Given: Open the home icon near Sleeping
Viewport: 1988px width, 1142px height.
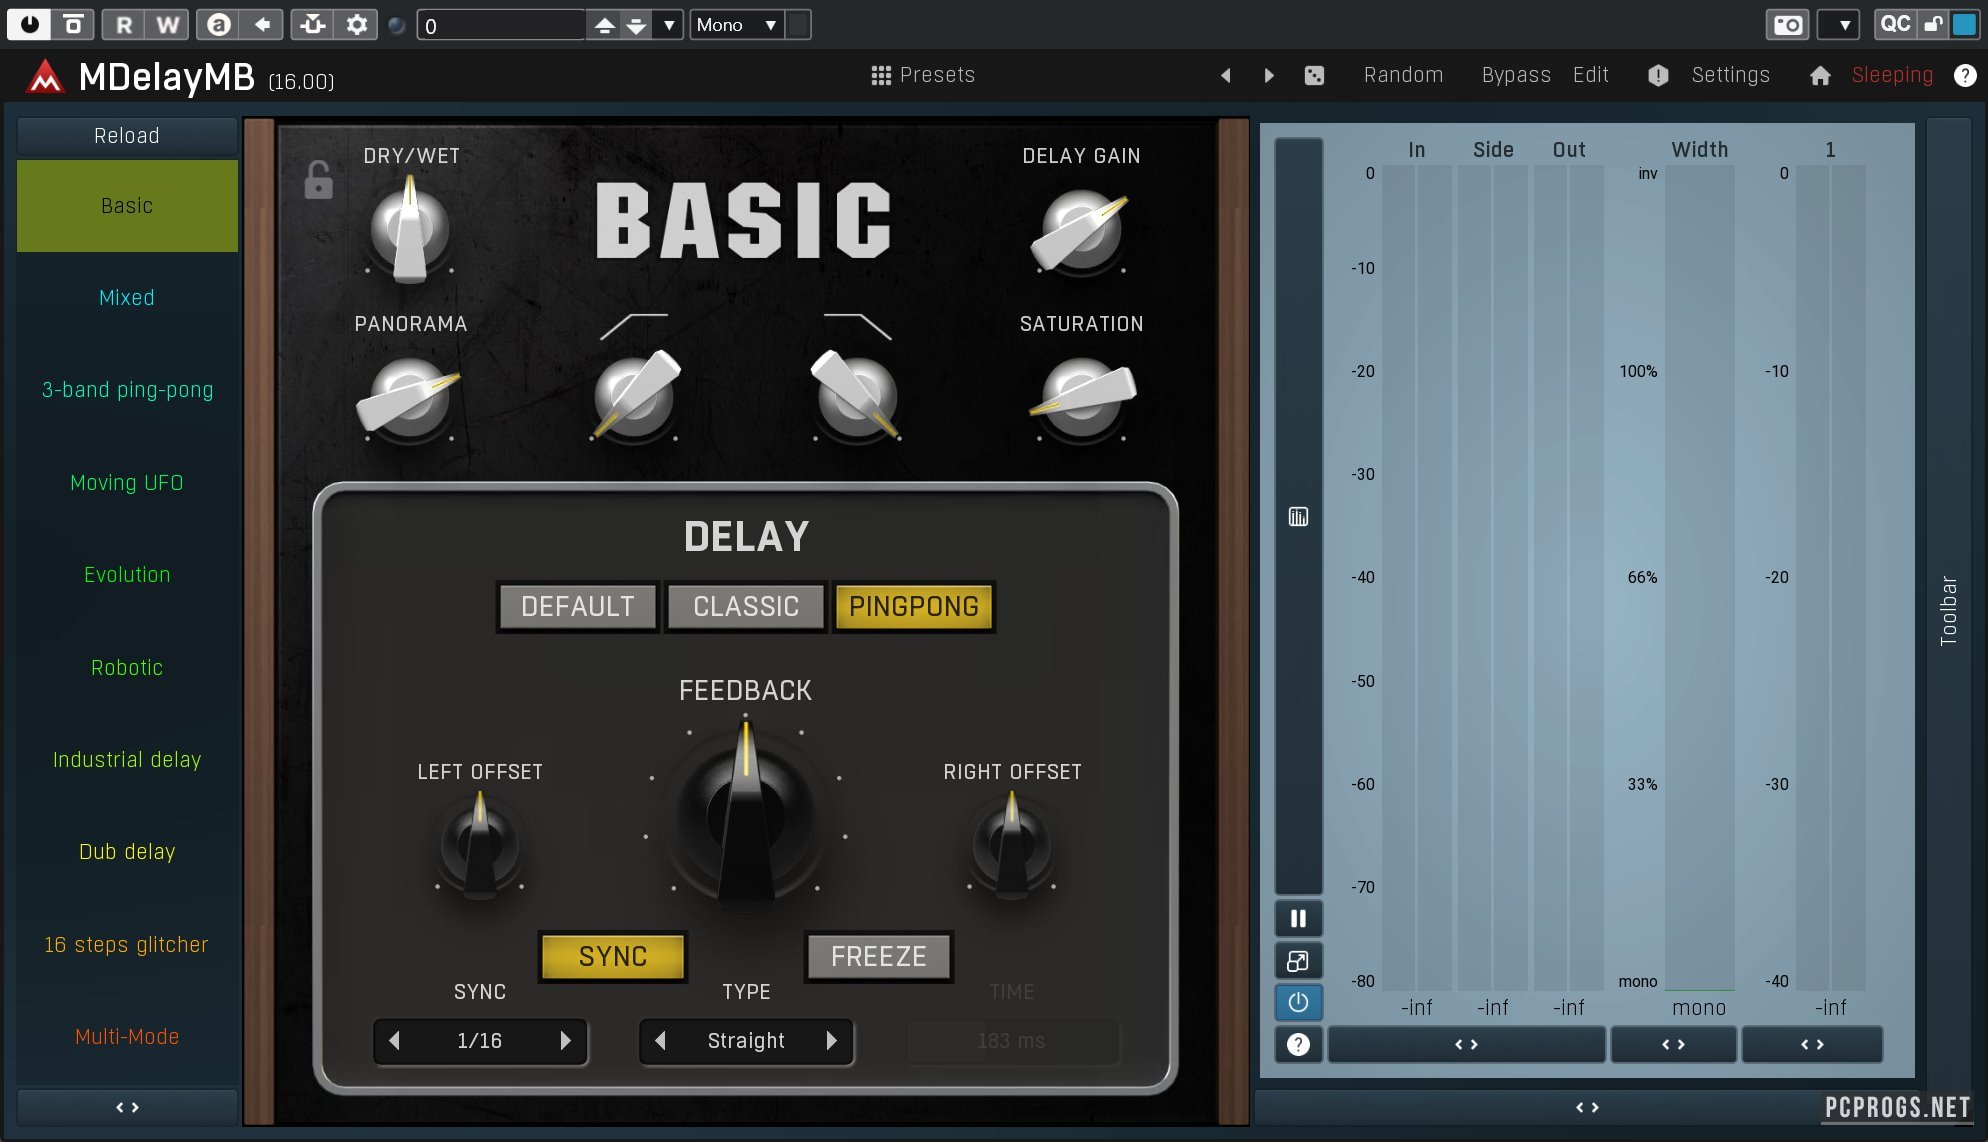Looking at the screenshot, I should (1820, 75).
